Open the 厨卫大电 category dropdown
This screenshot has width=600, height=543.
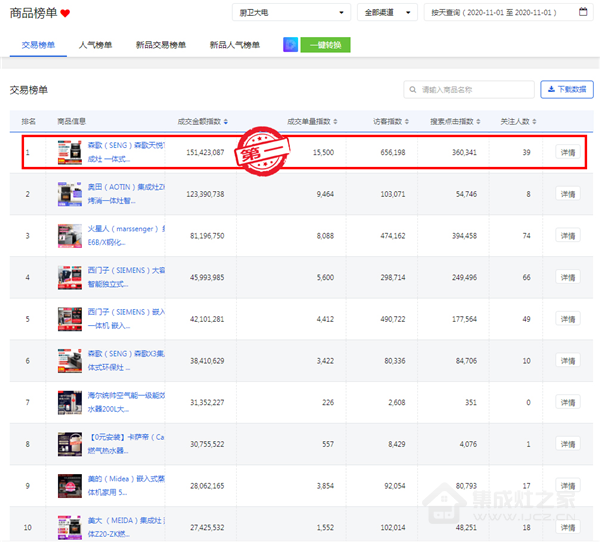coord(291,13)
